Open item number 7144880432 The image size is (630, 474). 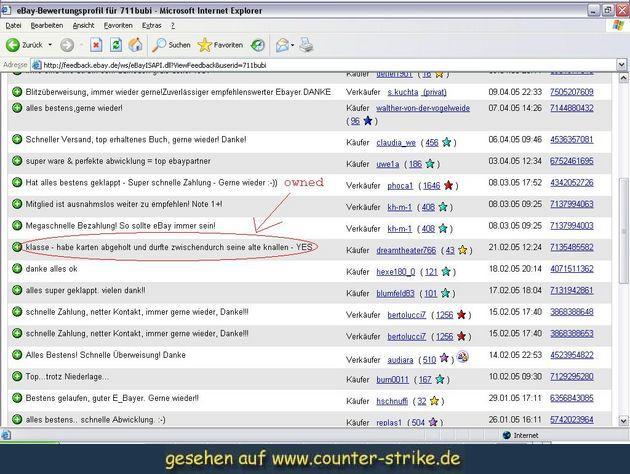pos(571,108)
